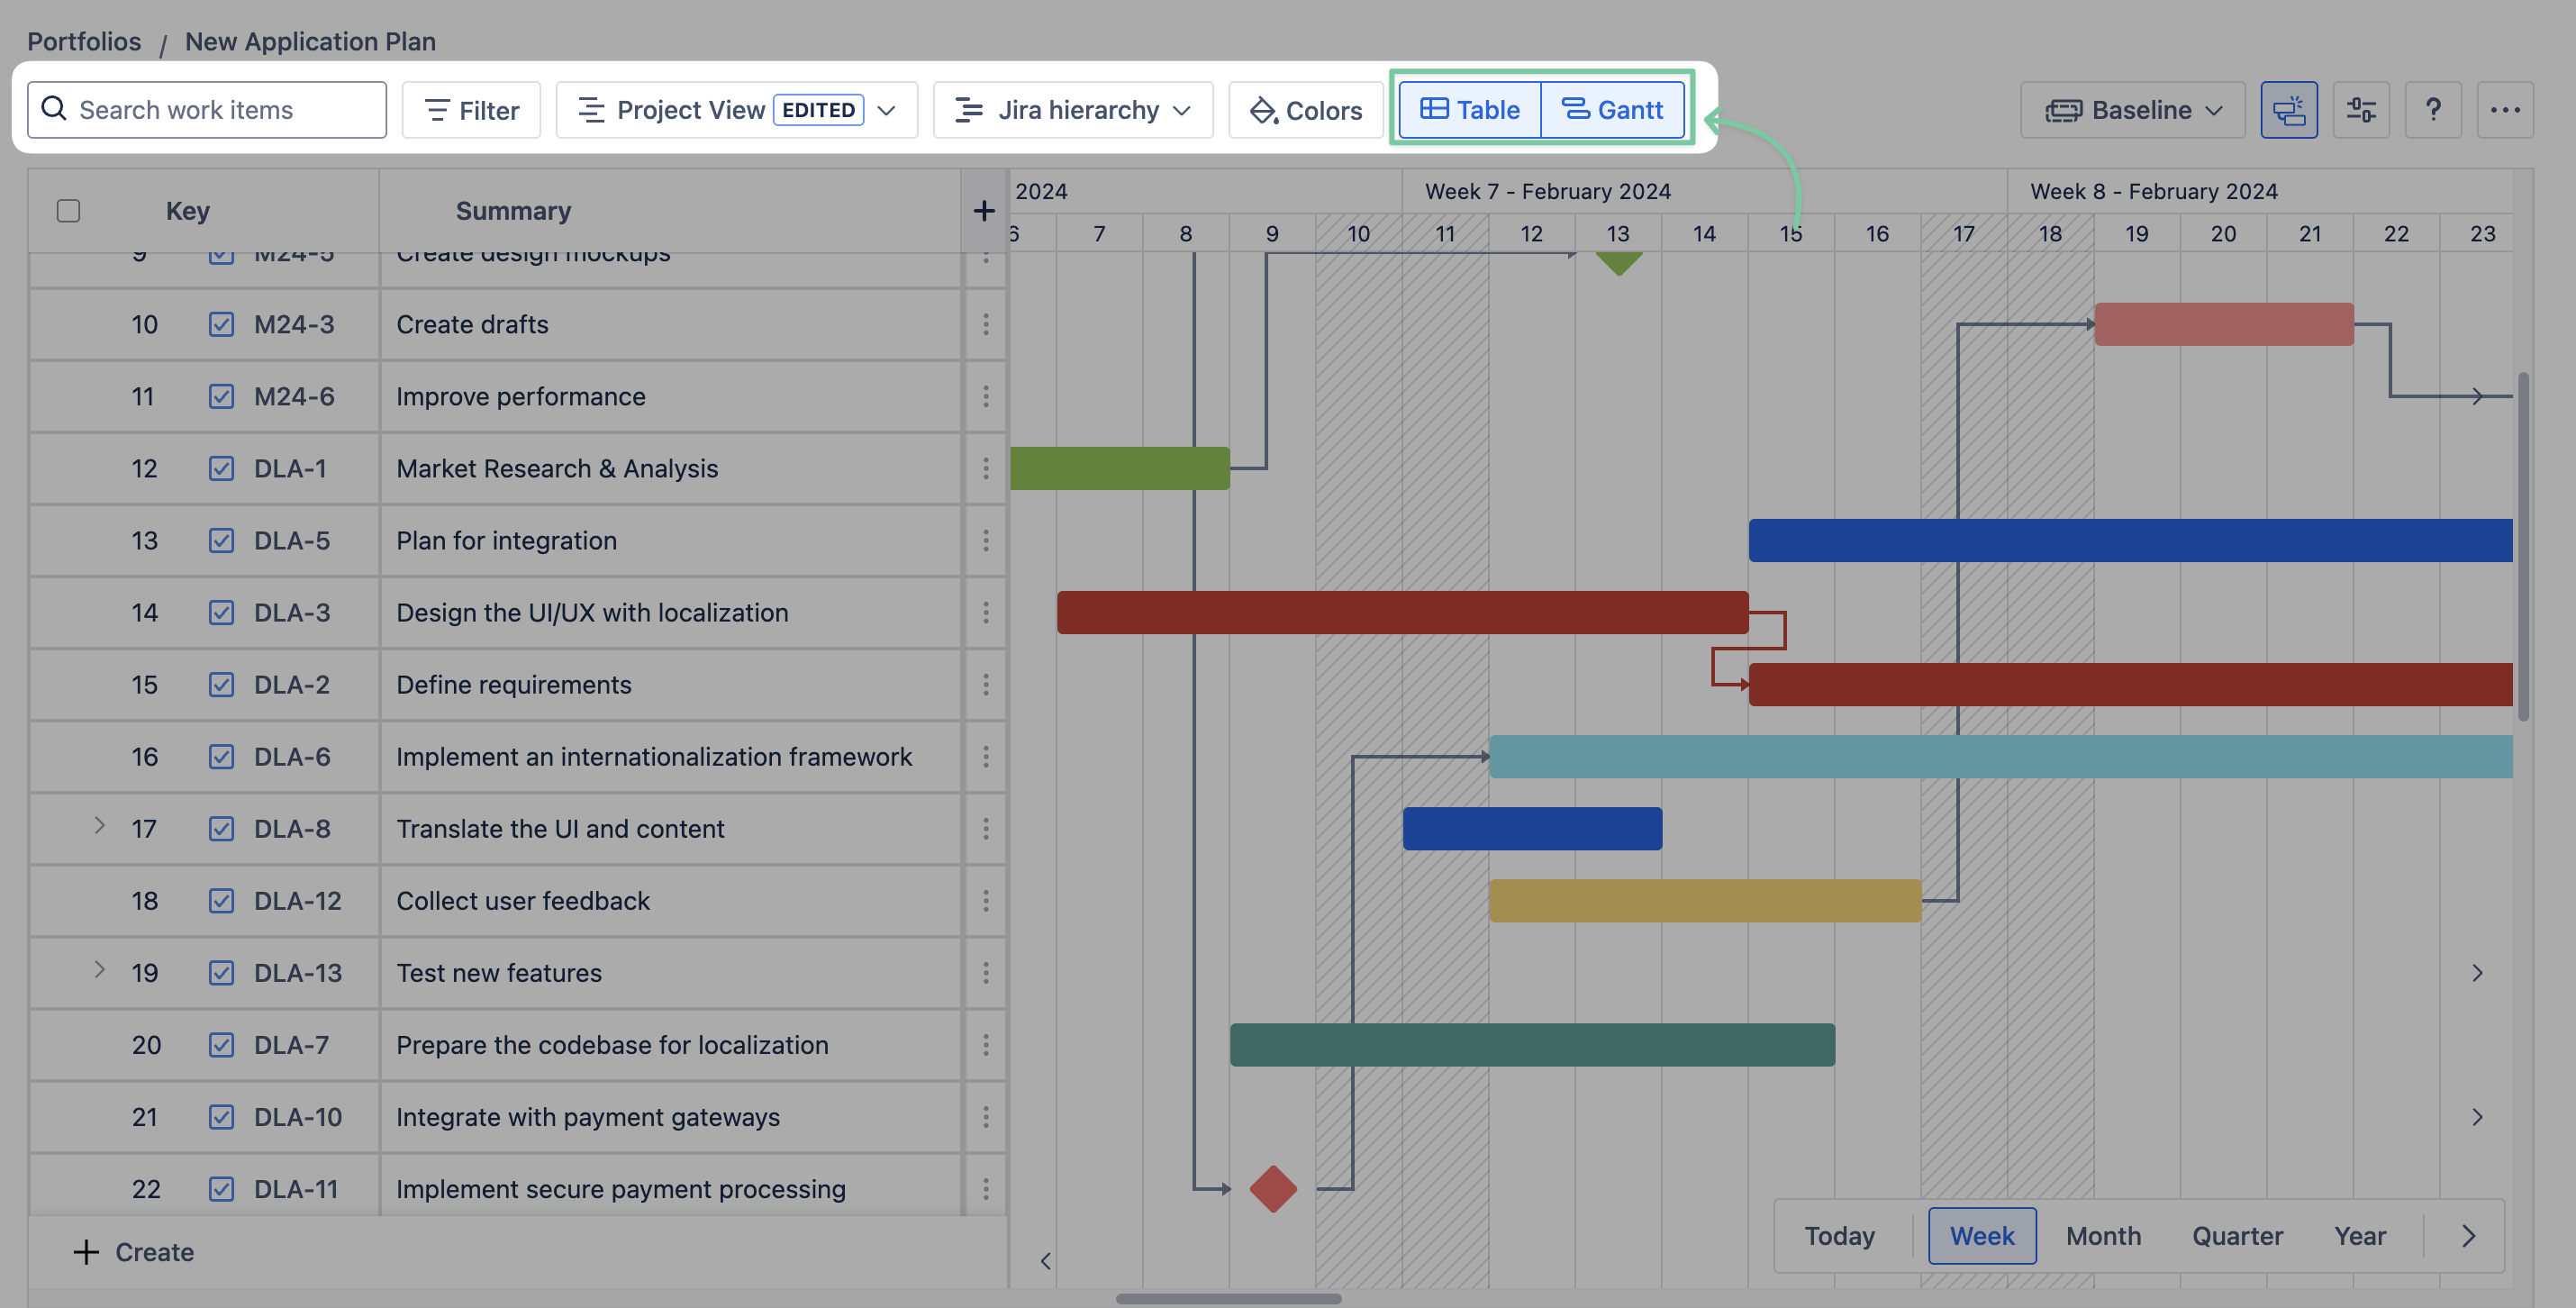Open row menu for Collect user feedback
This screenshot has width=2576, height=1308.
coord(985,901)
